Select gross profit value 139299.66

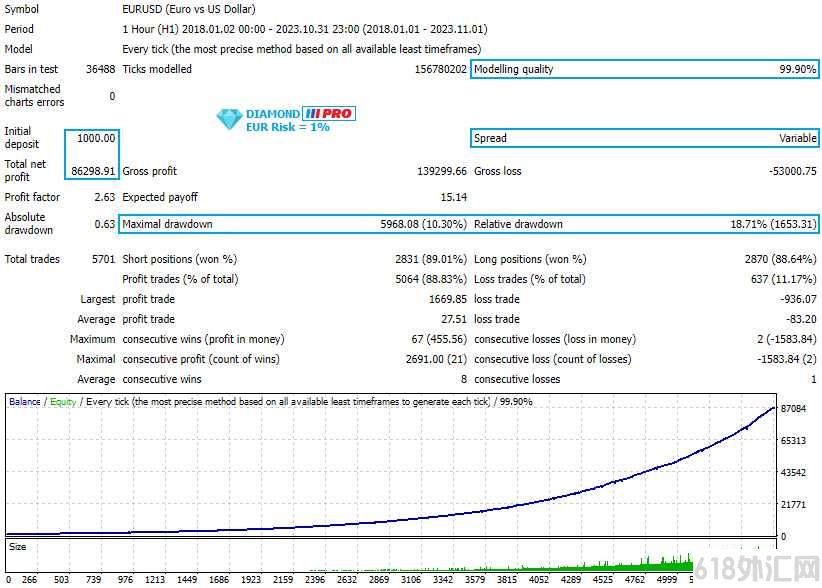coord(441,171)
